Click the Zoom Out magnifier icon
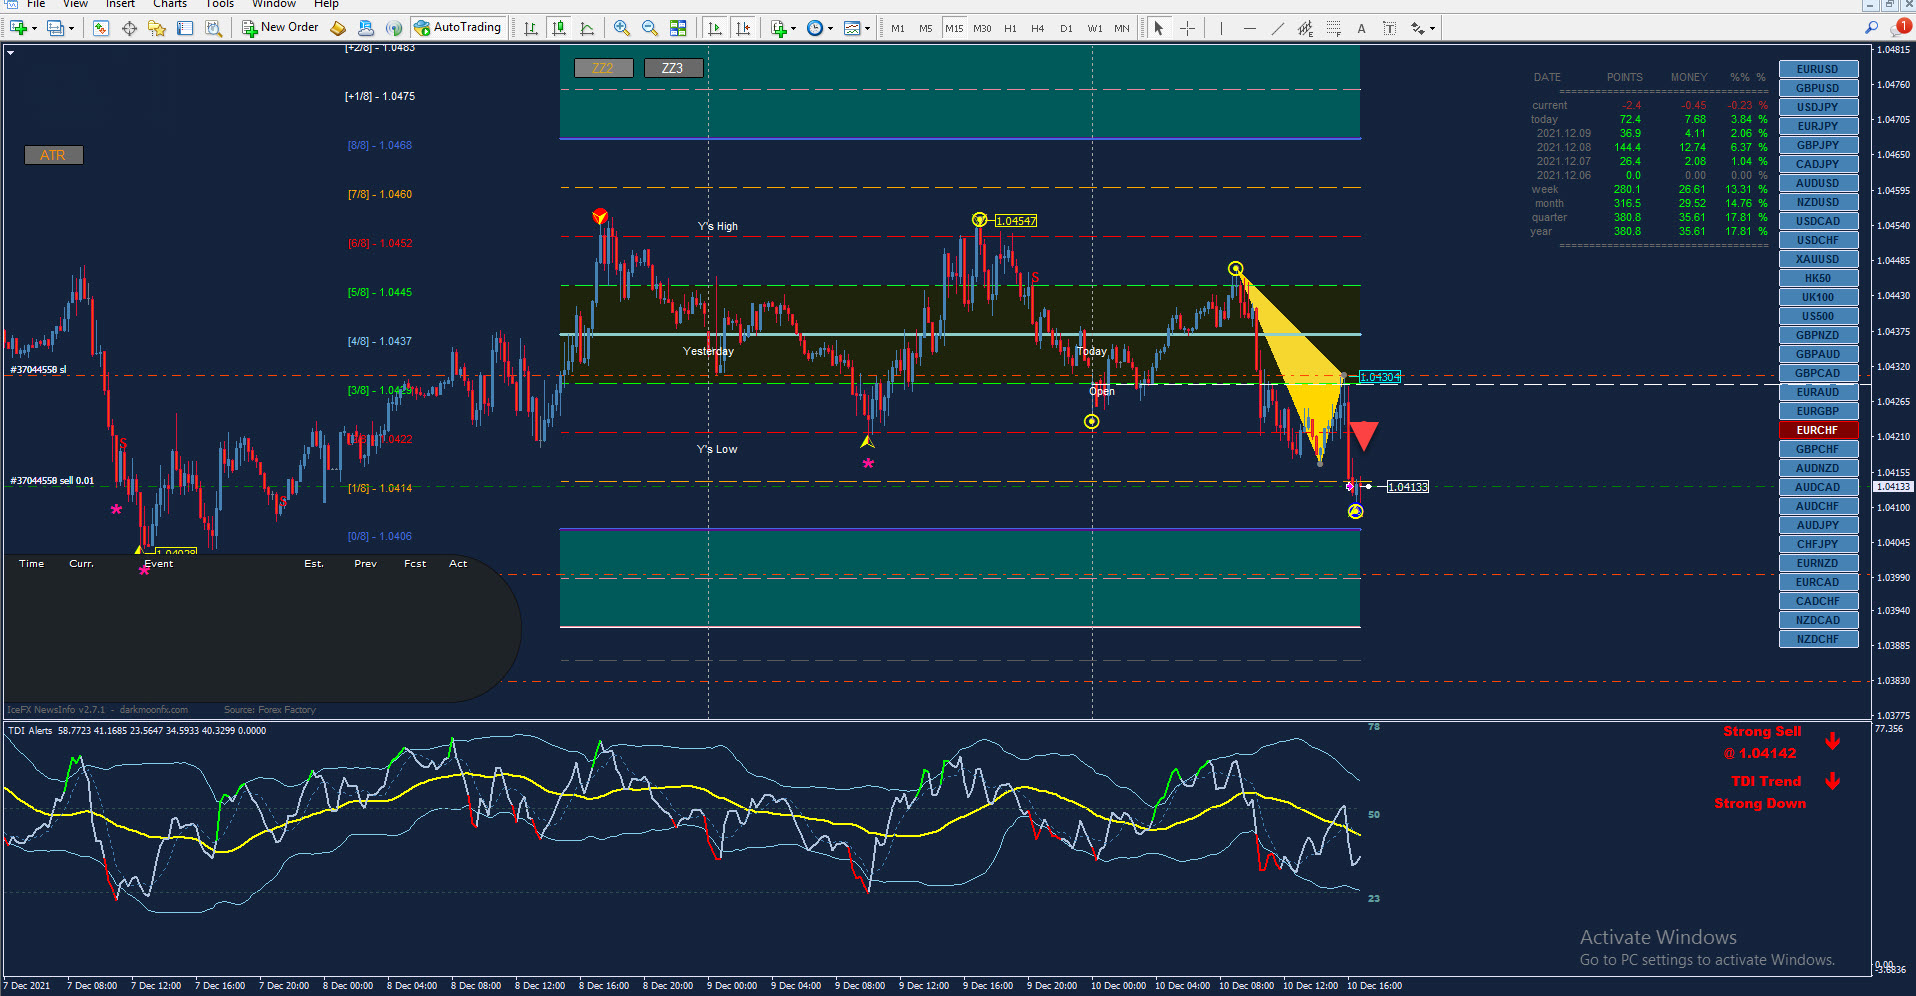1916x996 pixels. click(x=650, y=28)
